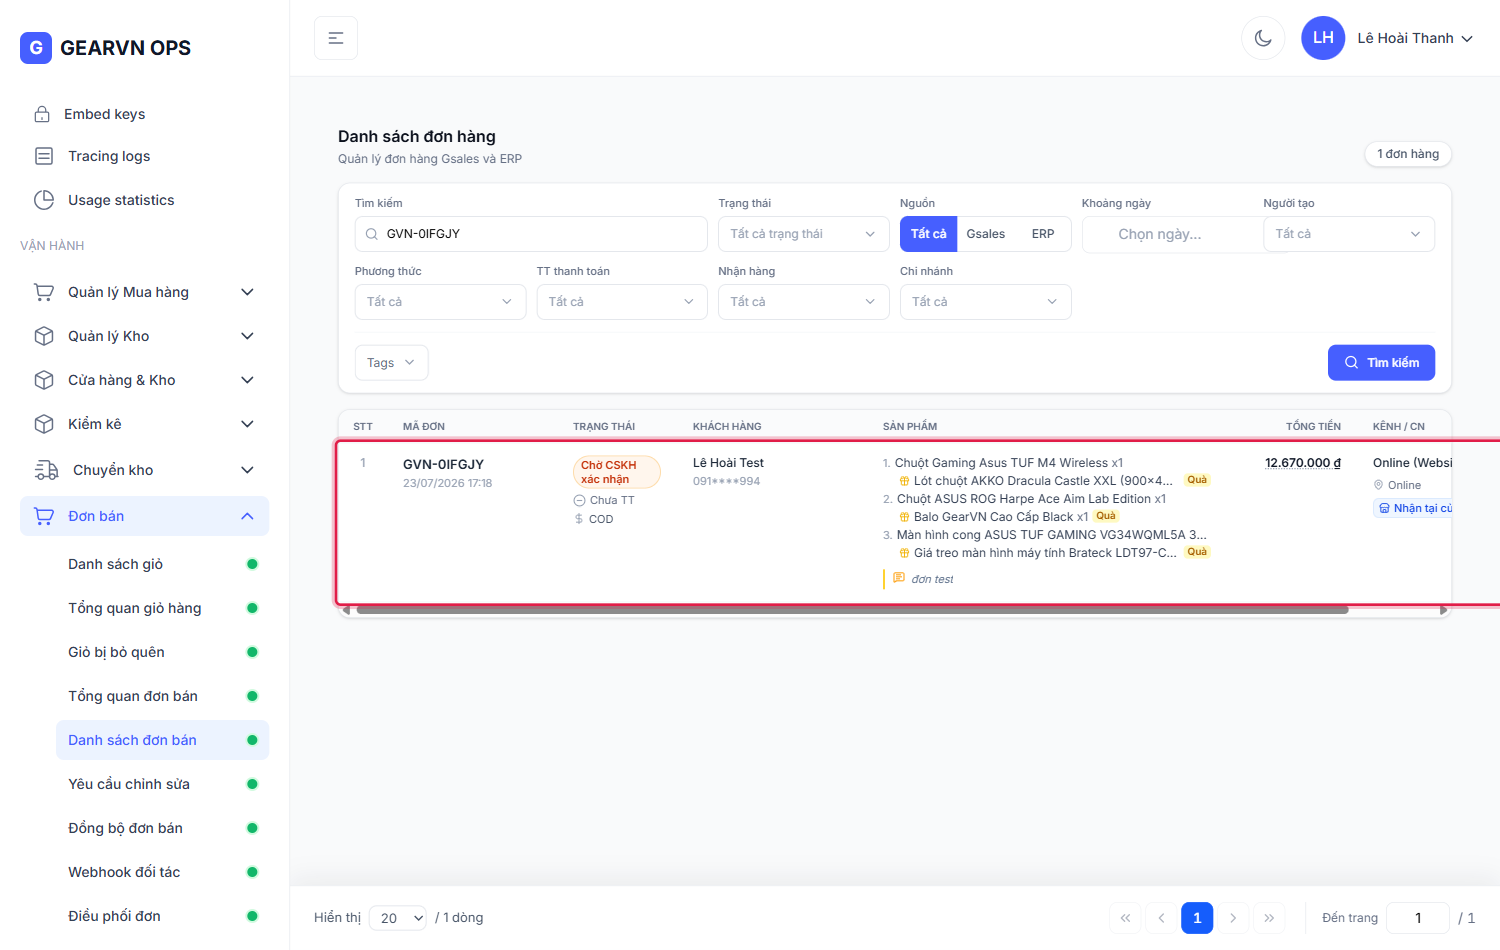
Task: Click the LH user avatar
Action: 1323,38
